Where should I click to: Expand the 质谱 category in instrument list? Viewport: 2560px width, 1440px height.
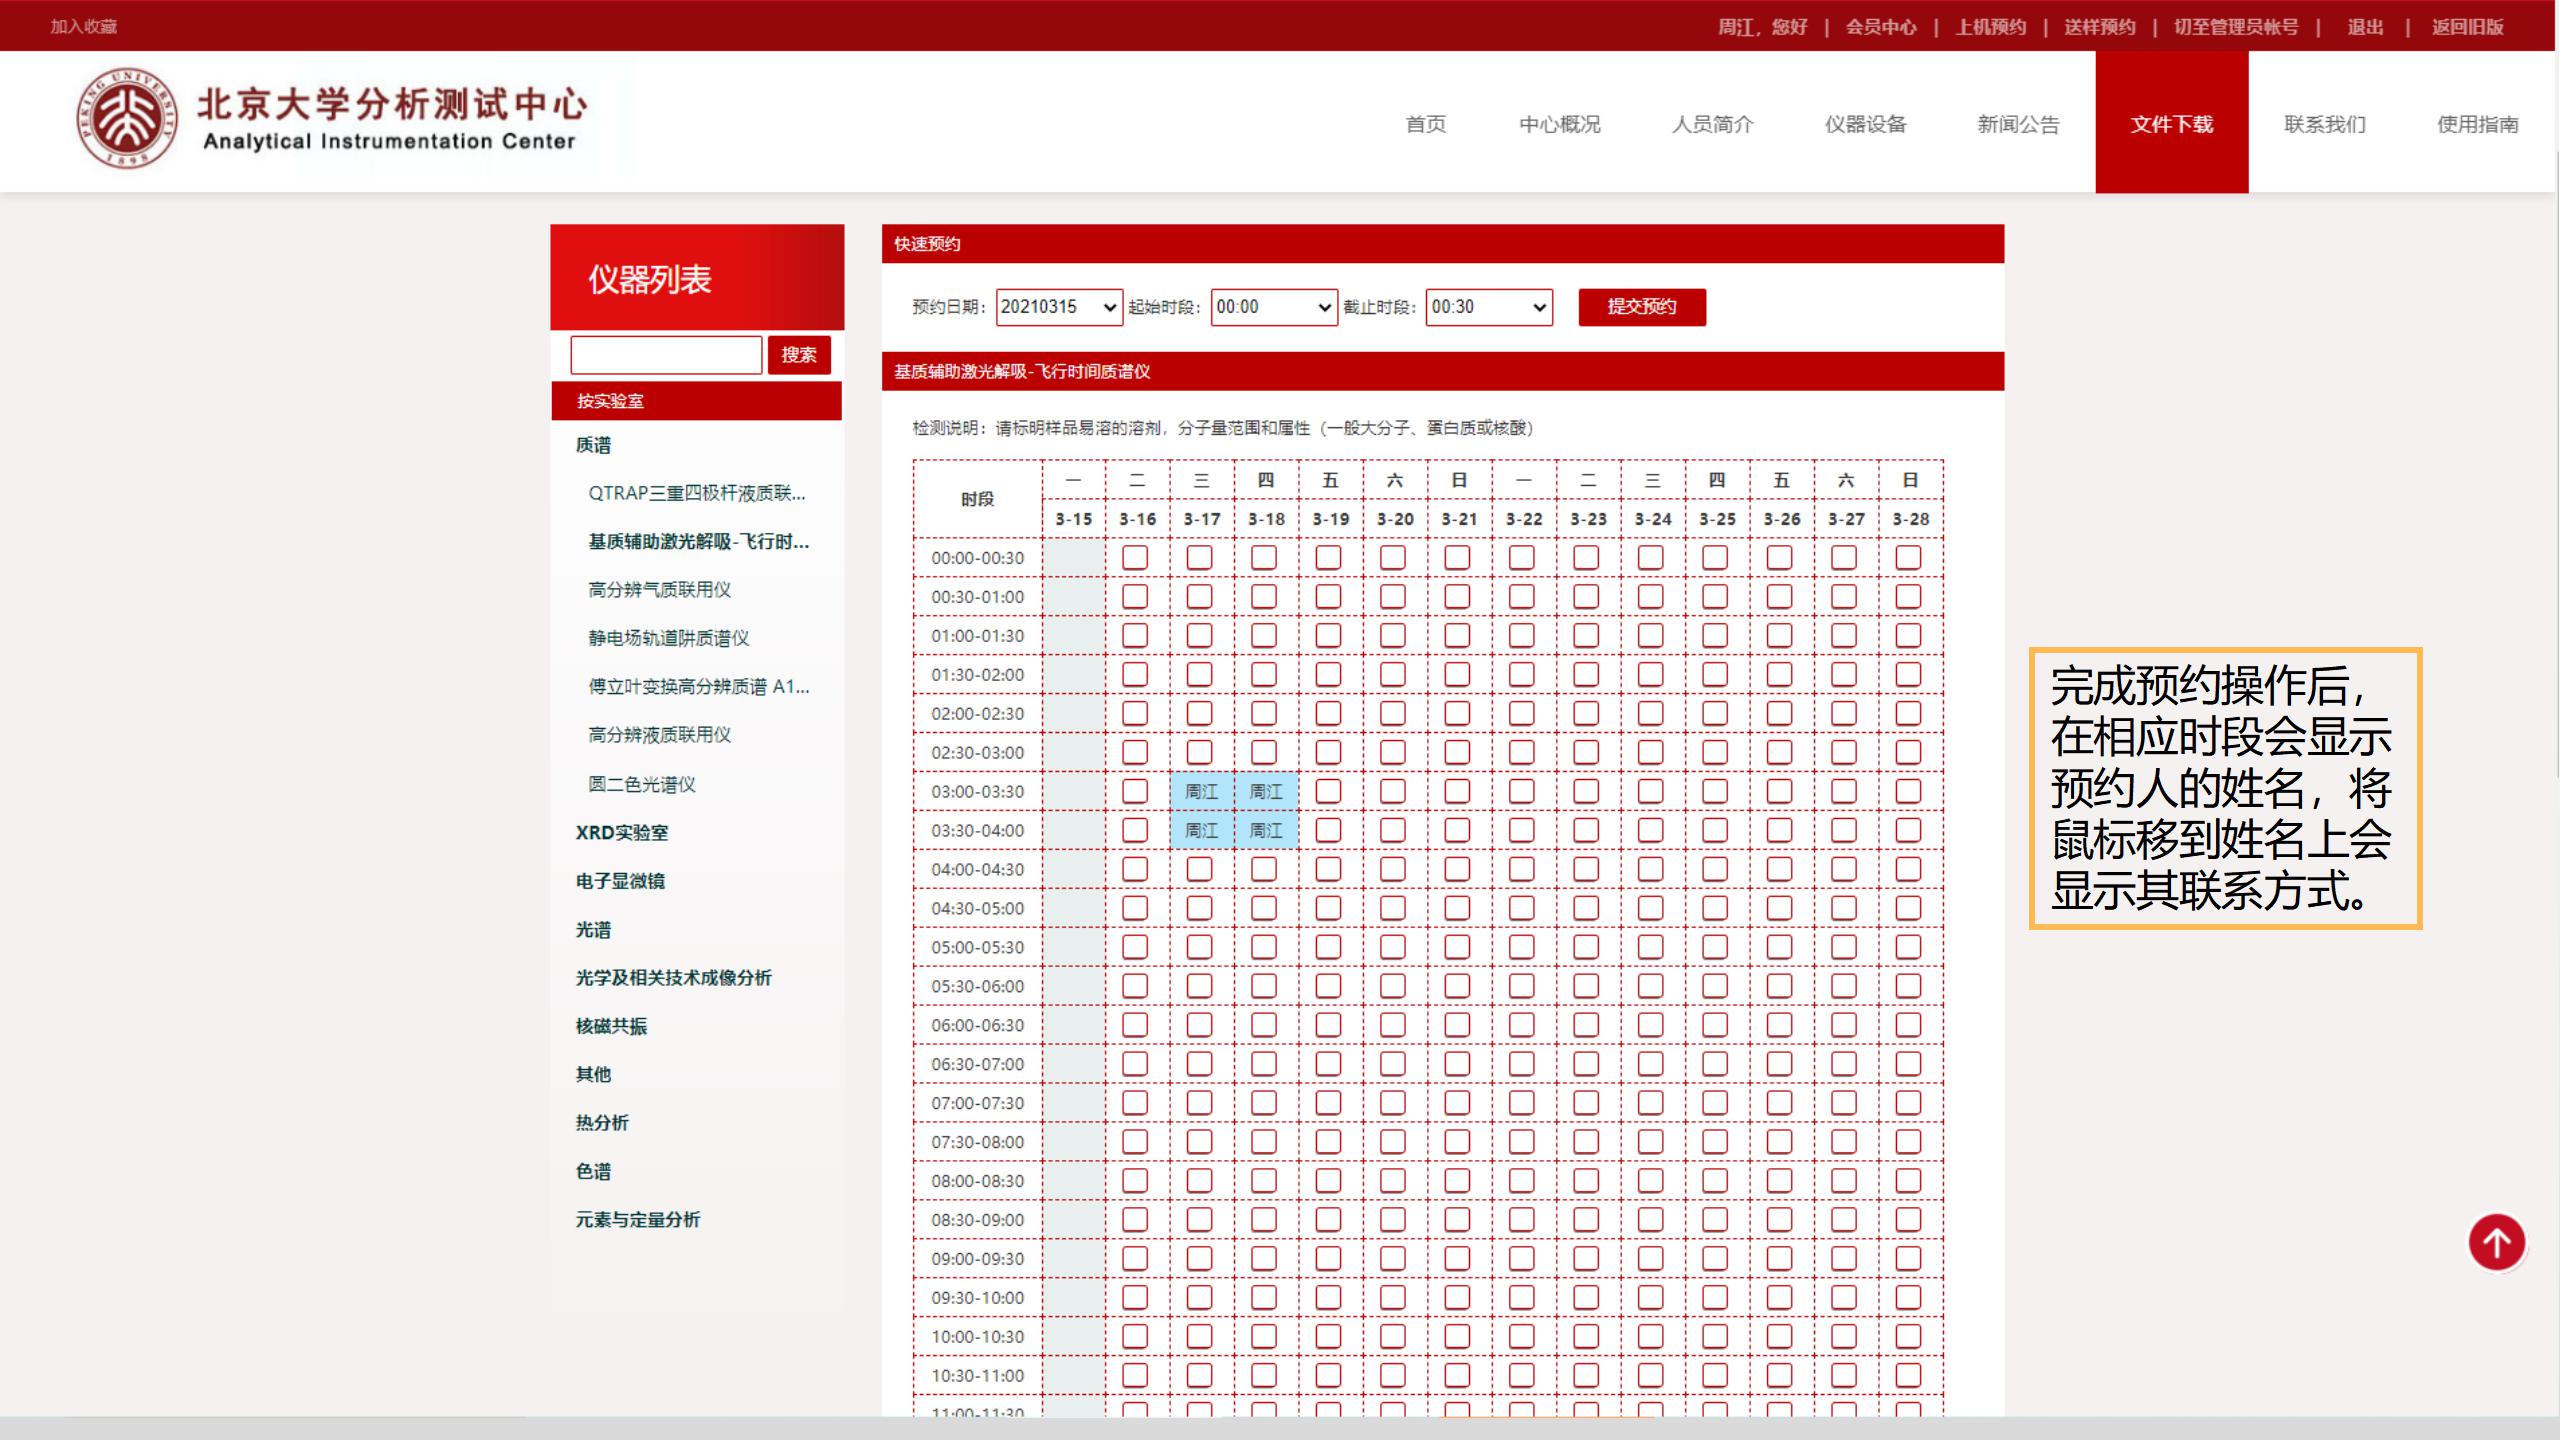click(x=593, y=445)
